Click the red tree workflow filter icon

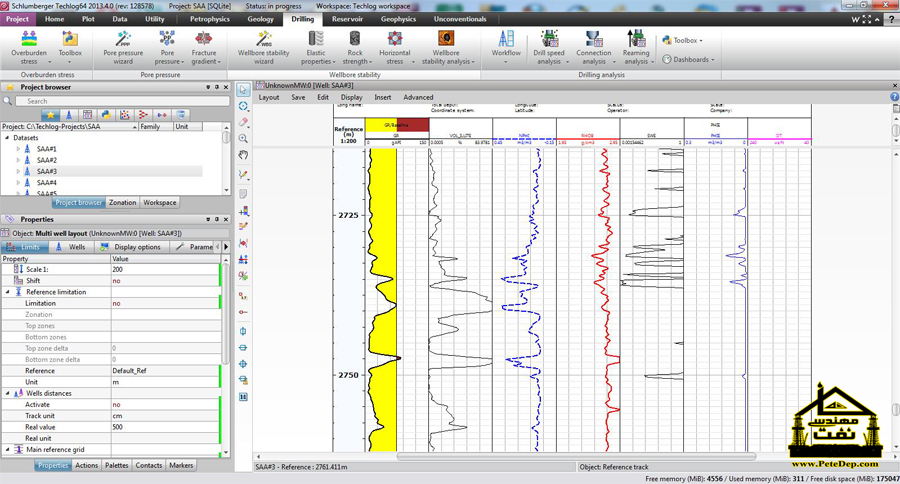click(143, 115)
